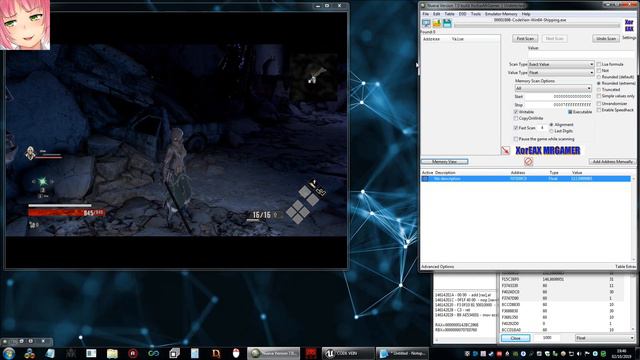Open the Table menu
This screenshot has height=360, width=640.
point(449,14)
